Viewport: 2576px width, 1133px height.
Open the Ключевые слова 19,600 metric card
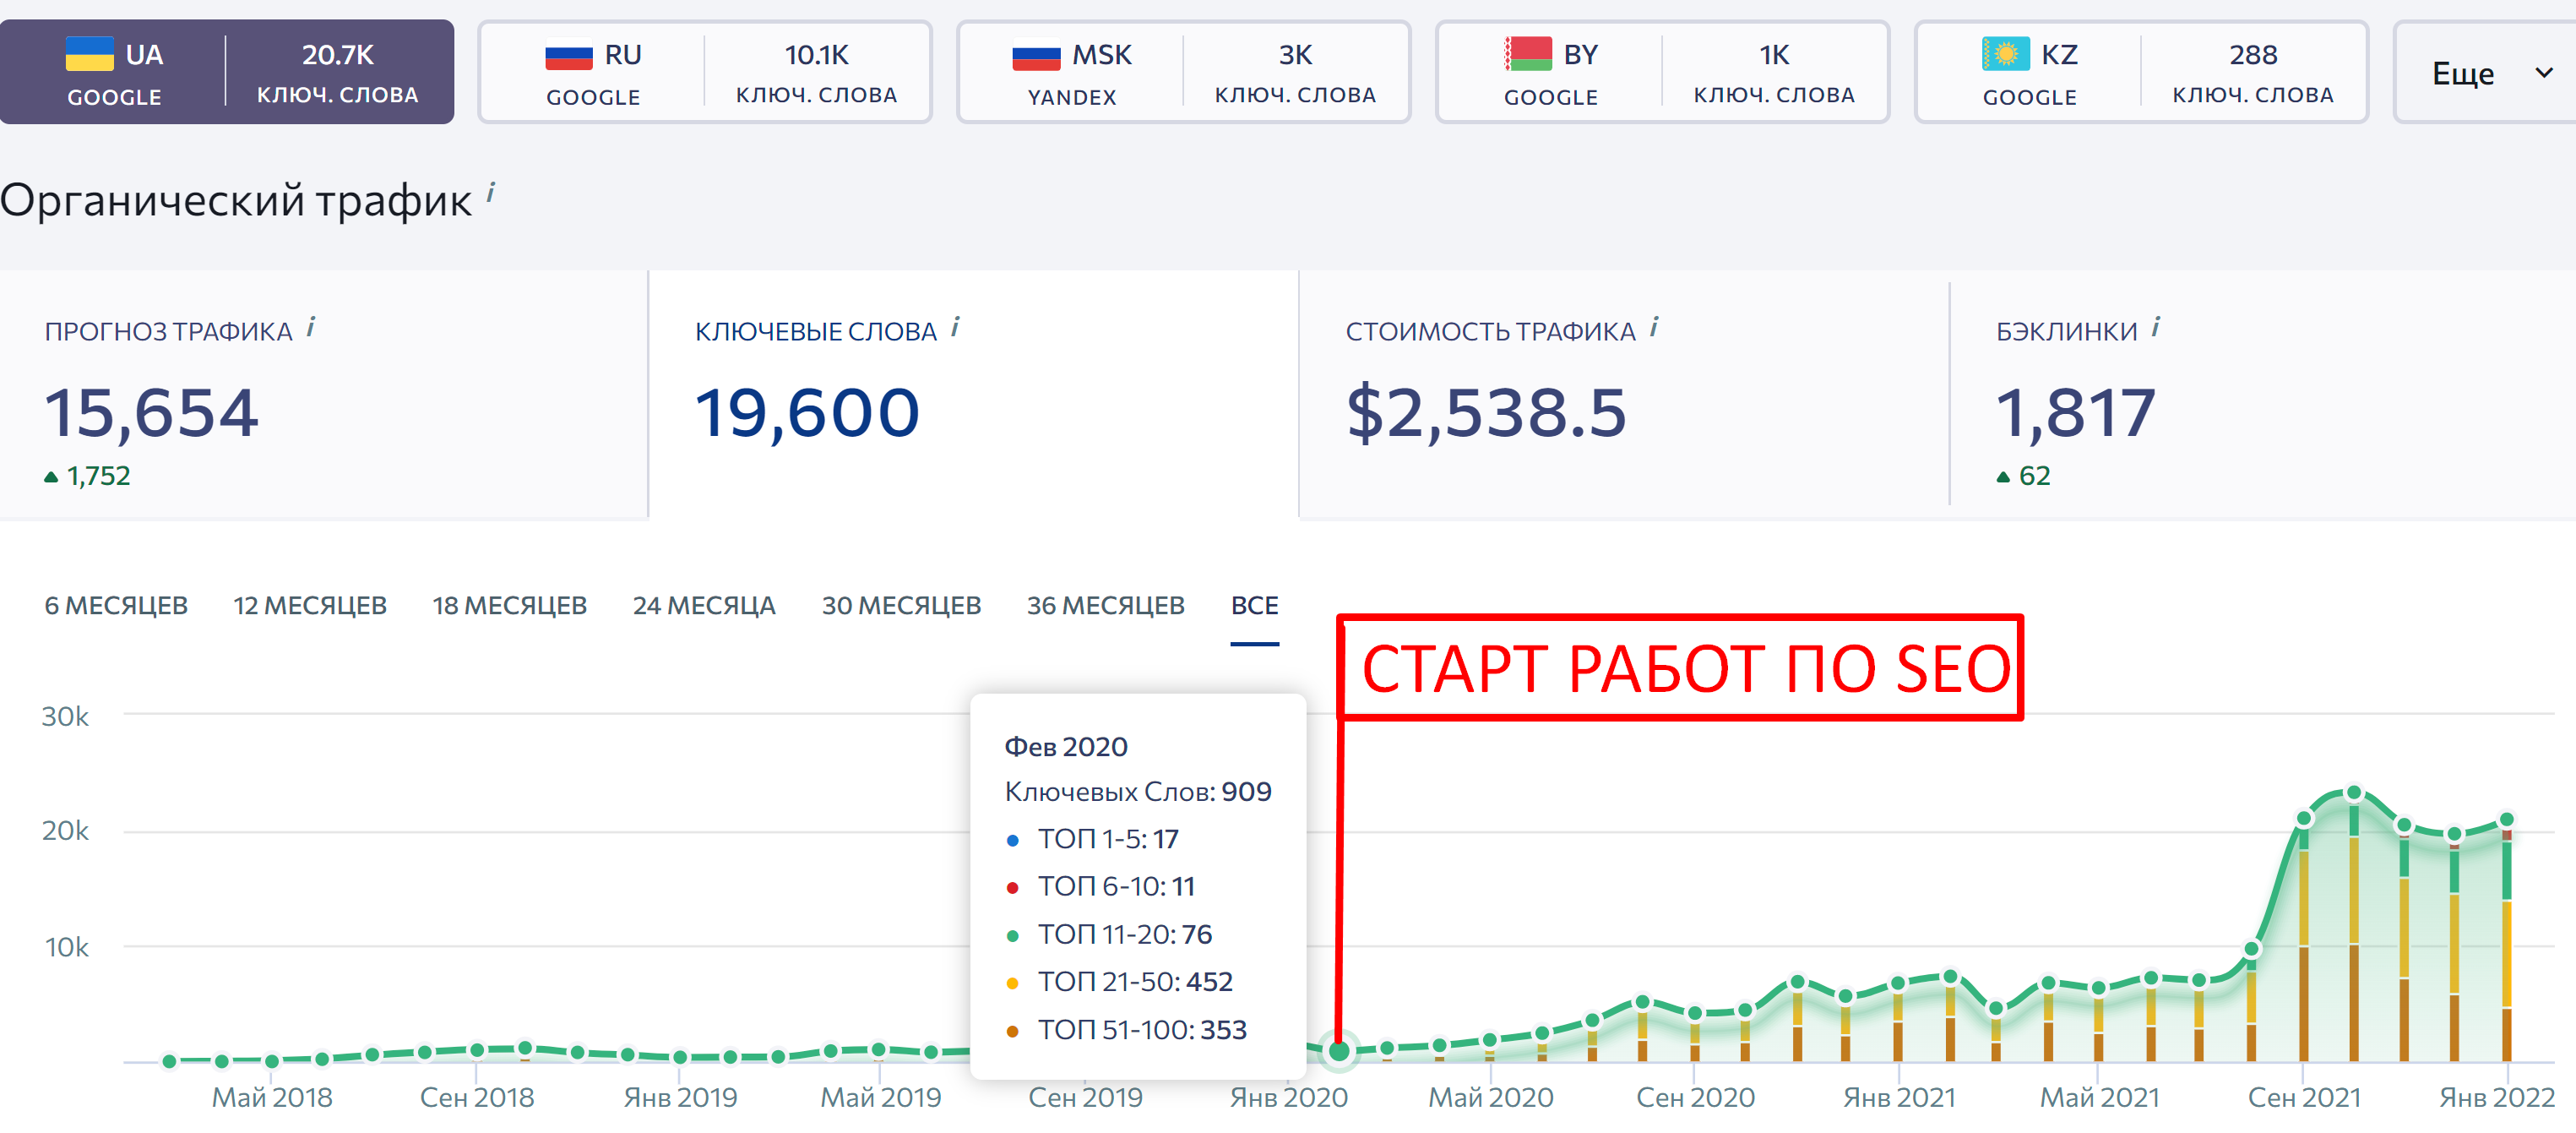point(973,395)
